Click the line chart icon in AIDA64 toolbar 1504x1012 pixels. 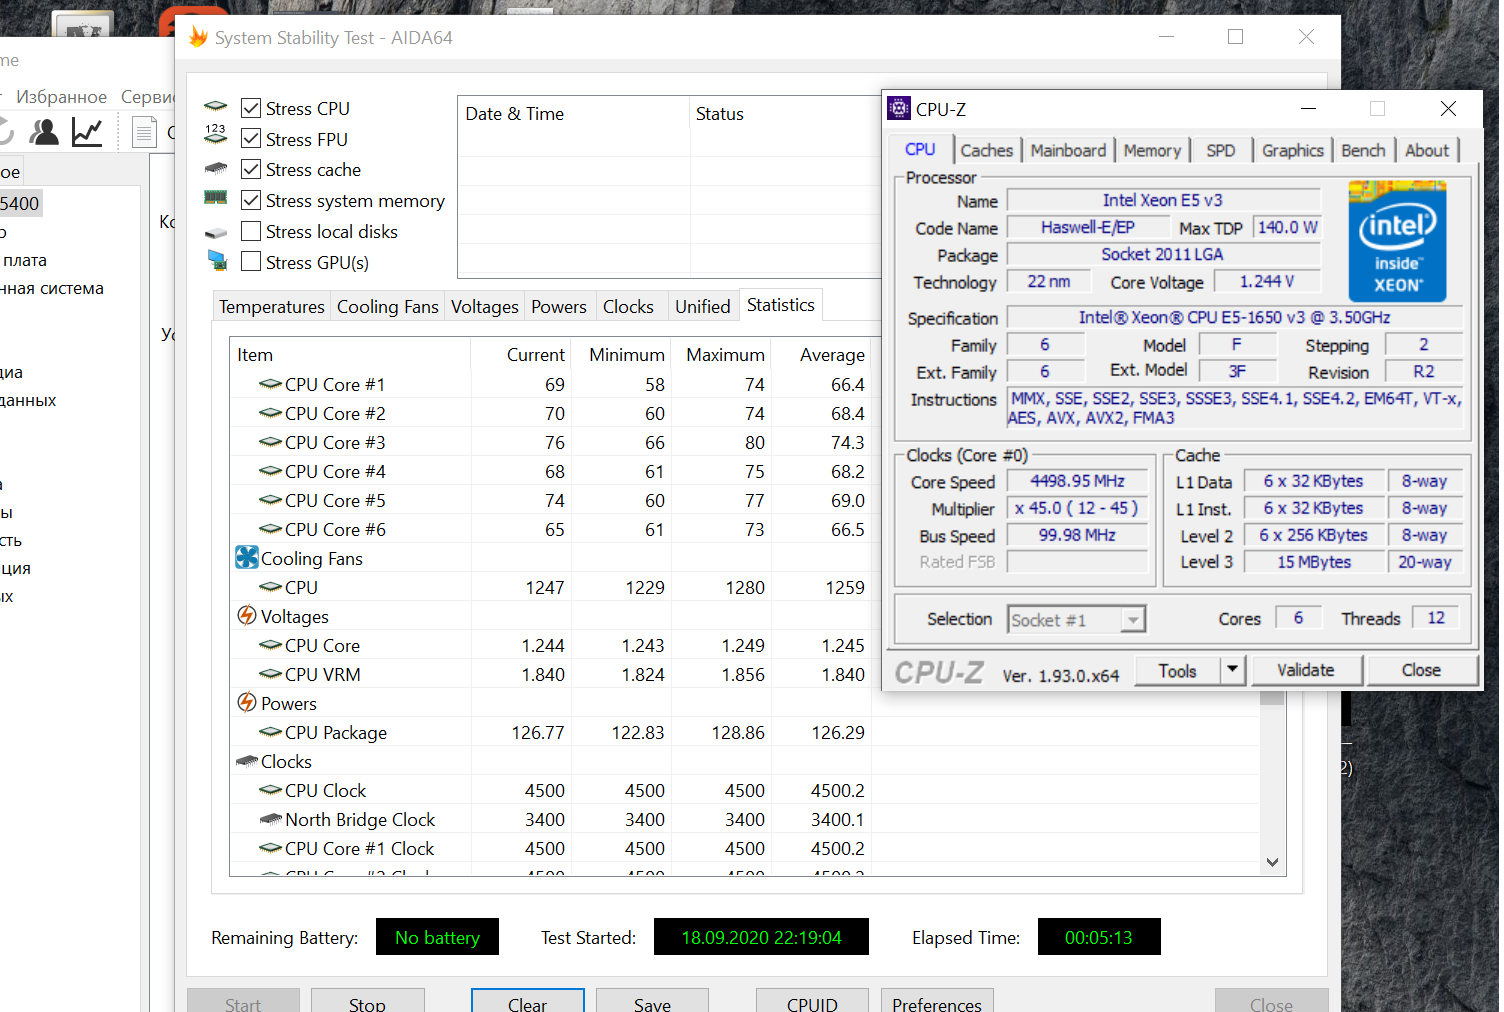point(87,131)
